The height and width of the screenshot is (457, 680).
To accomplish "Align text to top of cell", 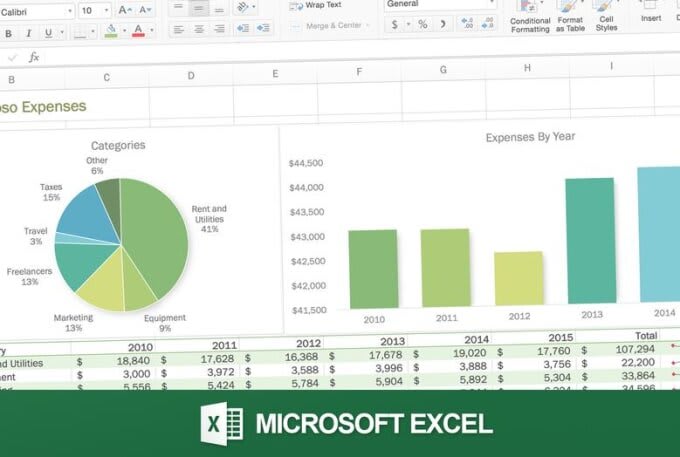I will pyautogui.click(x=178, y=7).
